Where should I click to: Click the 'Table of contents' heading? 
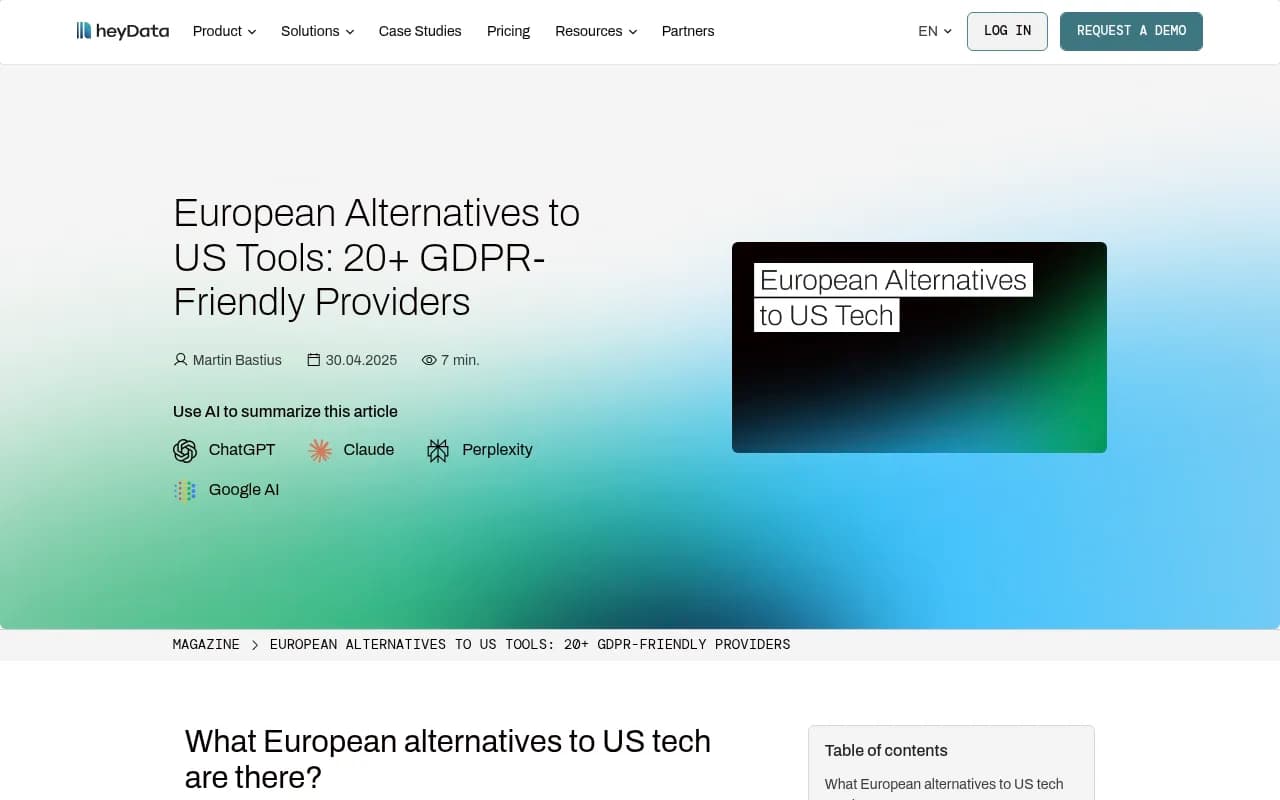point(886,751)
